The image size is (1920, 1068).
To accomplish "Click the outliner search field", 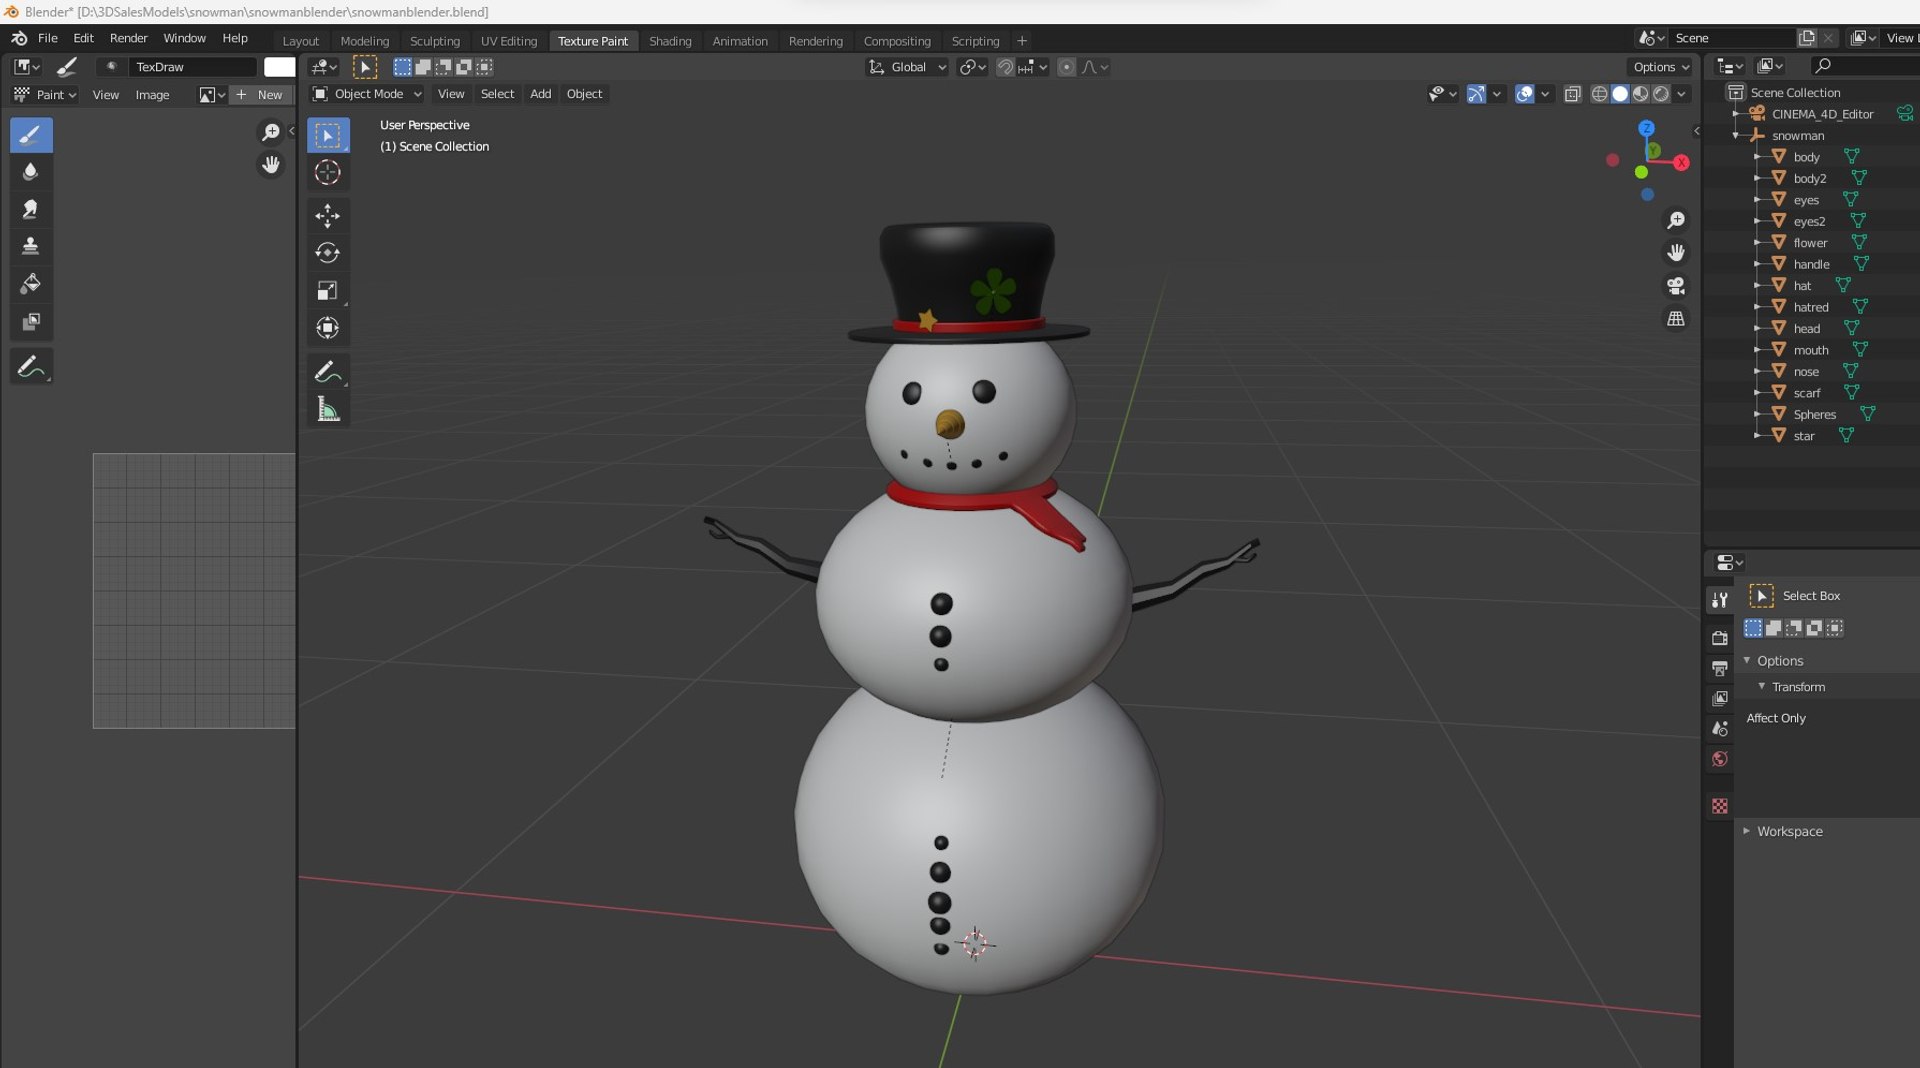I will 1865,66.
